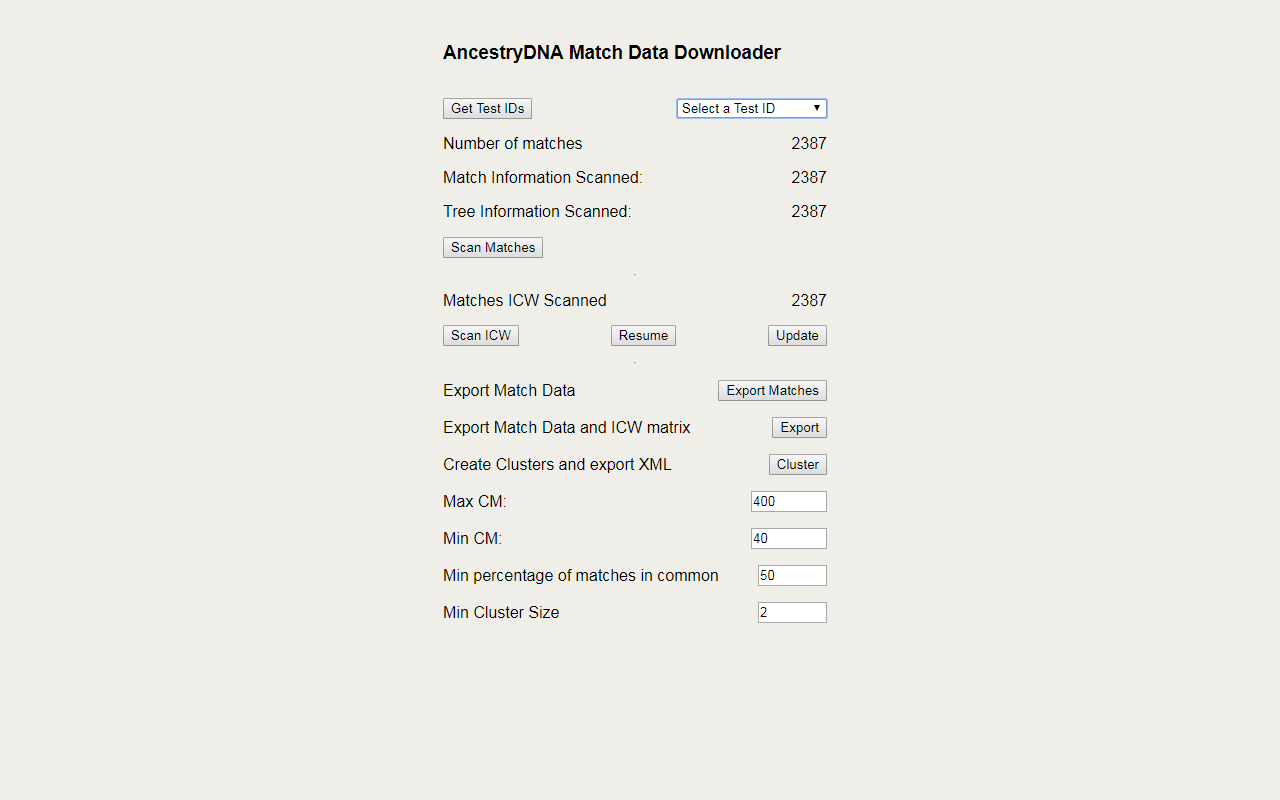Click the Min percentage of matches field

pyautogui.click(x=791, y=575)
